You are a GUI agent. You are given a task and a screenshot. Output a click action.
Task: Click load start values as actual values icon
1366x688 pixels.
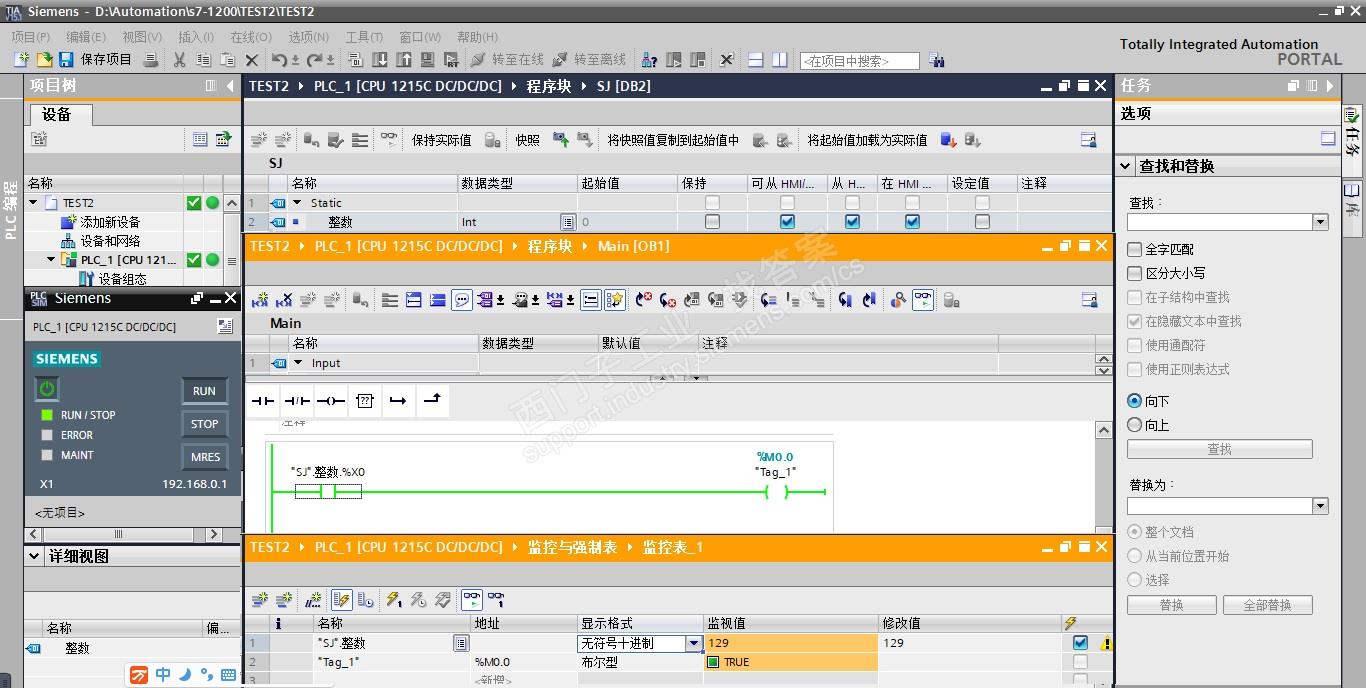(948, 140)
